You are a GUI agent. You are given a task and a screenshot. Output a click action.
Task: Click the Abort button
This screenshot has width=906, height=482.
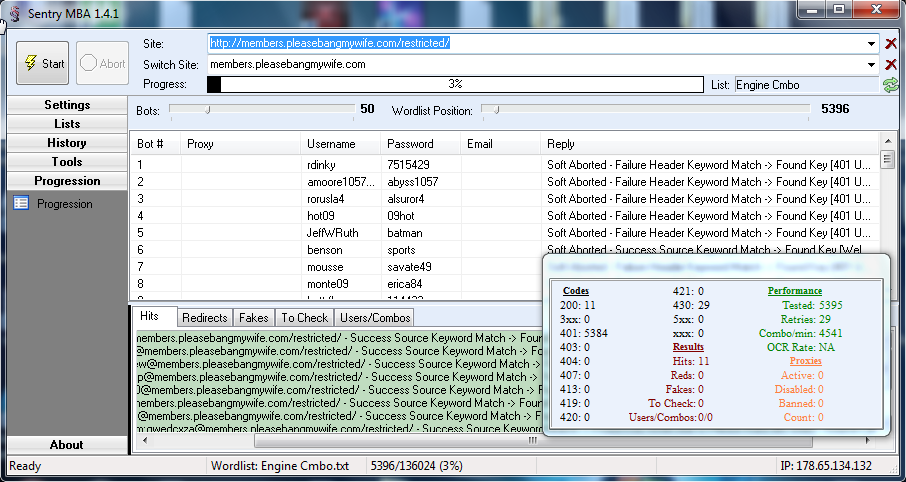(x=102, y=63)
